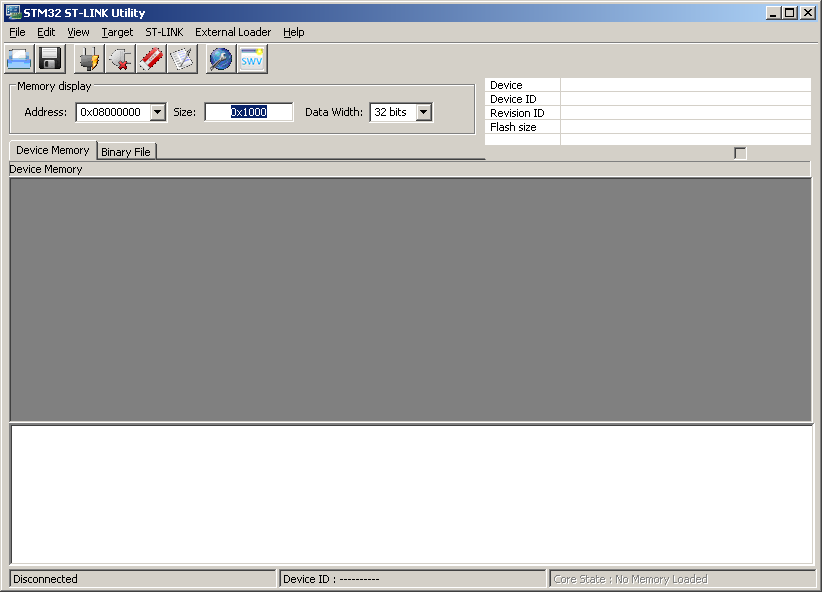
Task: Expand the Data Width dropdown
Action: tap(423, 112)
